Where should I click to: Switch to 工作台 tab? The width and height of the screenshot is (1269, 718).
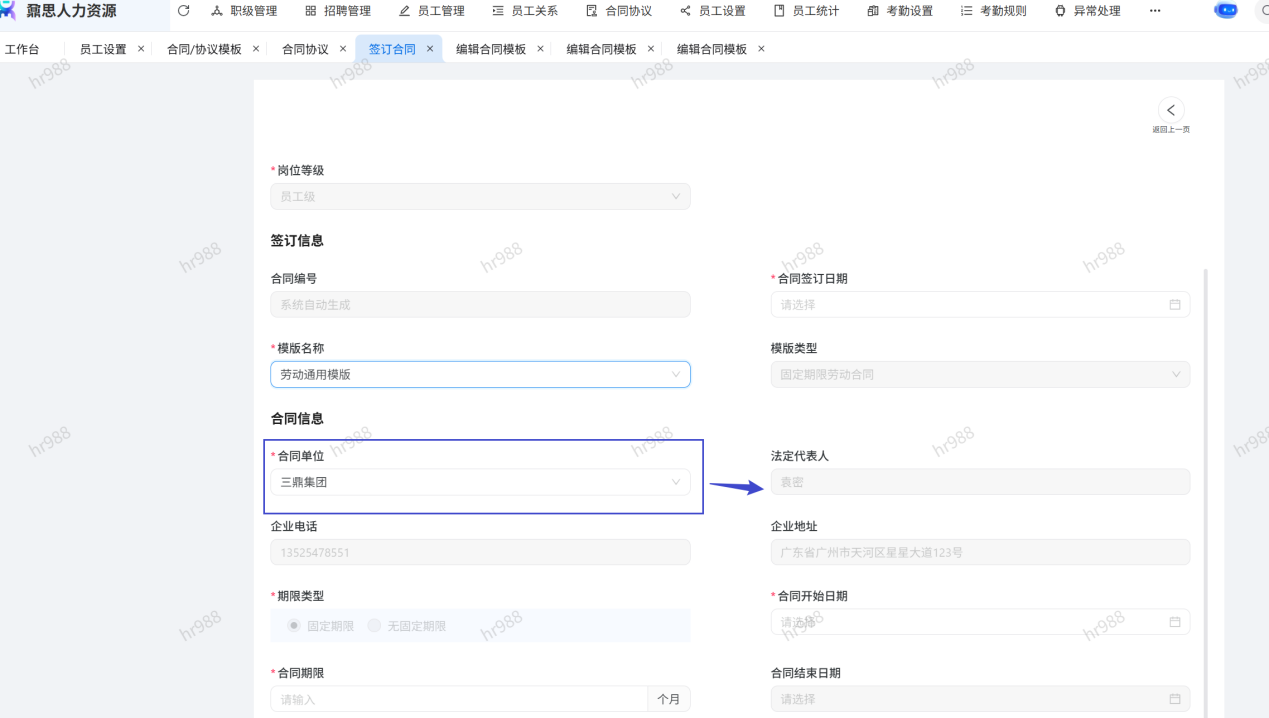point(22,49)
